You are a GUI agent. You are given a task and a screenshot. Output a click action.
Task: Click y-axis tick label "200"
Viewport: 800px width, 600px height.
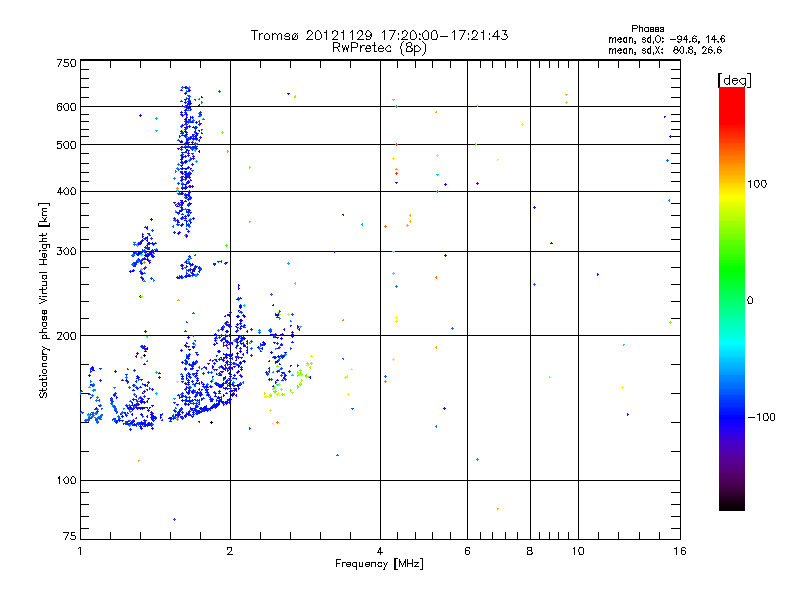point(66,336)
